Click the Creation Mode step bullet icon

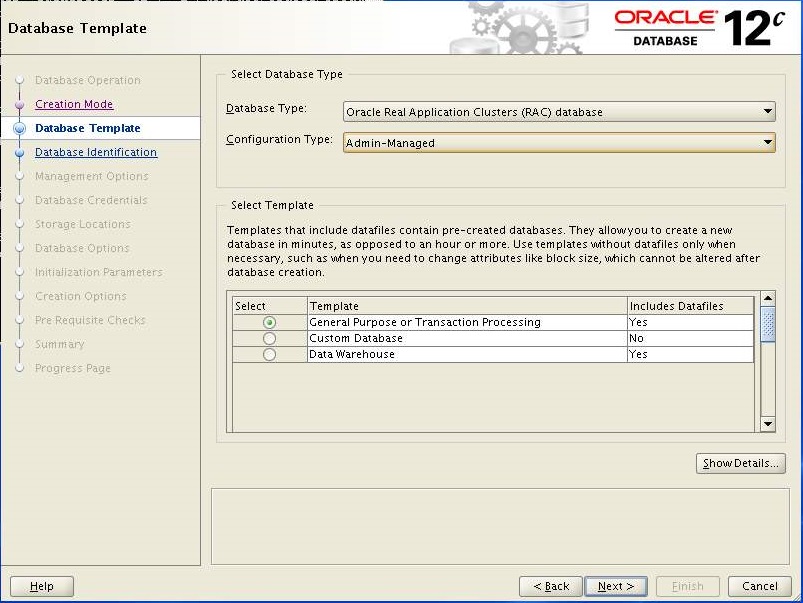click(19, 105)
